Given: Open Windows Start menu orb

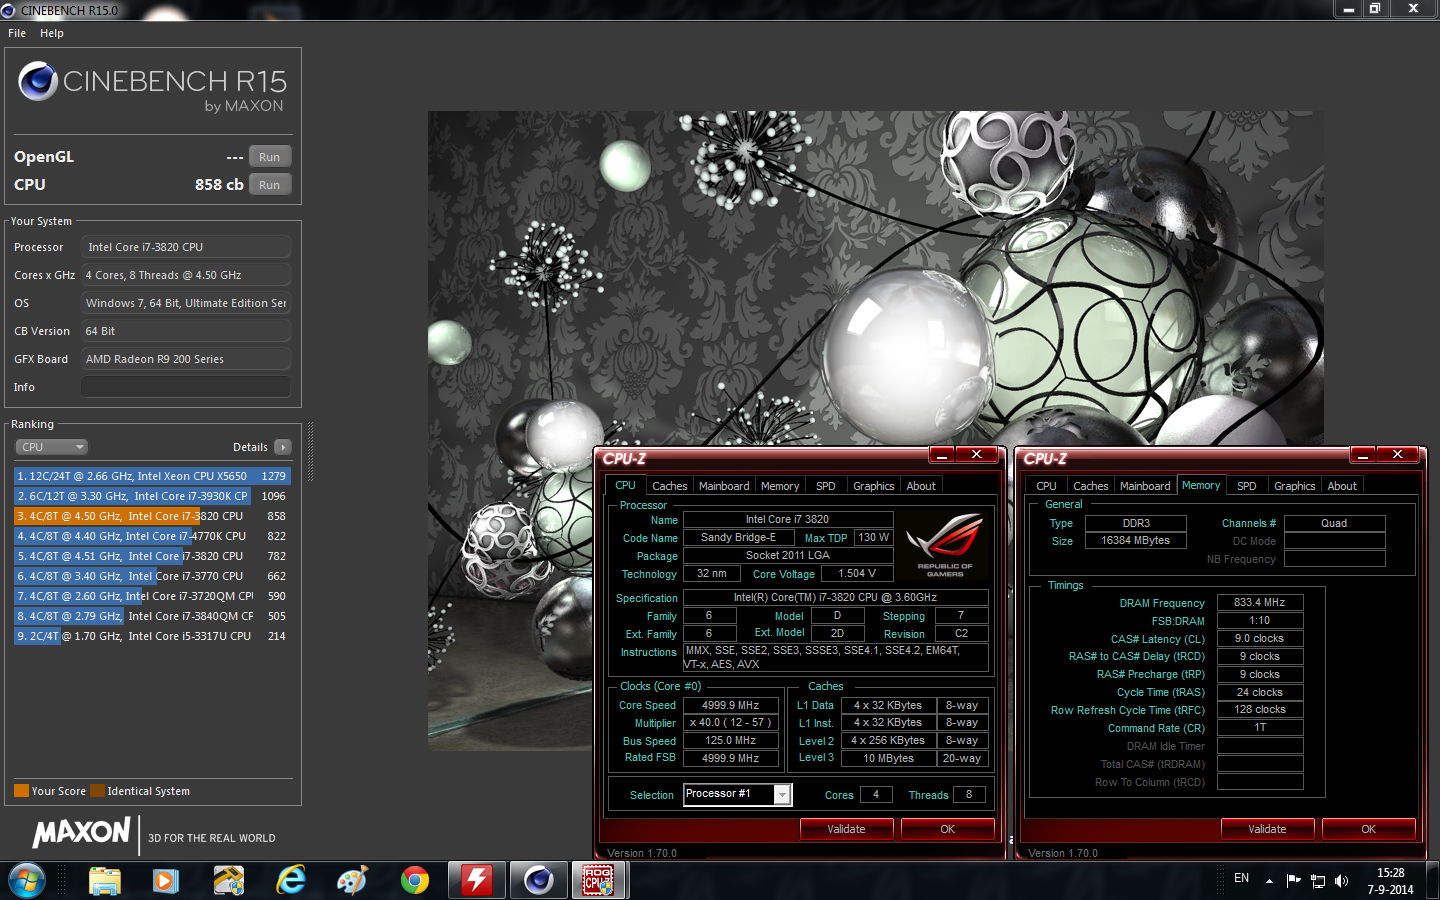Looking at the screenshot, I should [27, 881].
